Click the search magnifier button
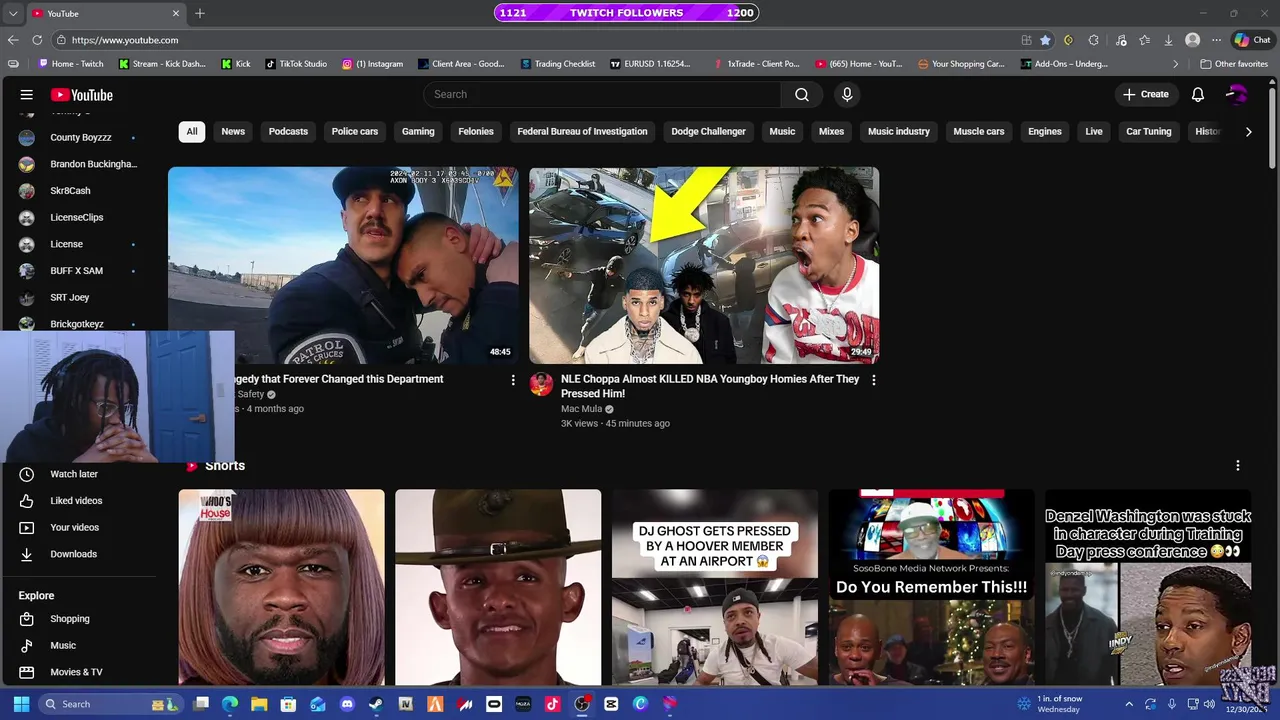The height and width of the screenshot is (720, 1280). [x=802, y=94]
